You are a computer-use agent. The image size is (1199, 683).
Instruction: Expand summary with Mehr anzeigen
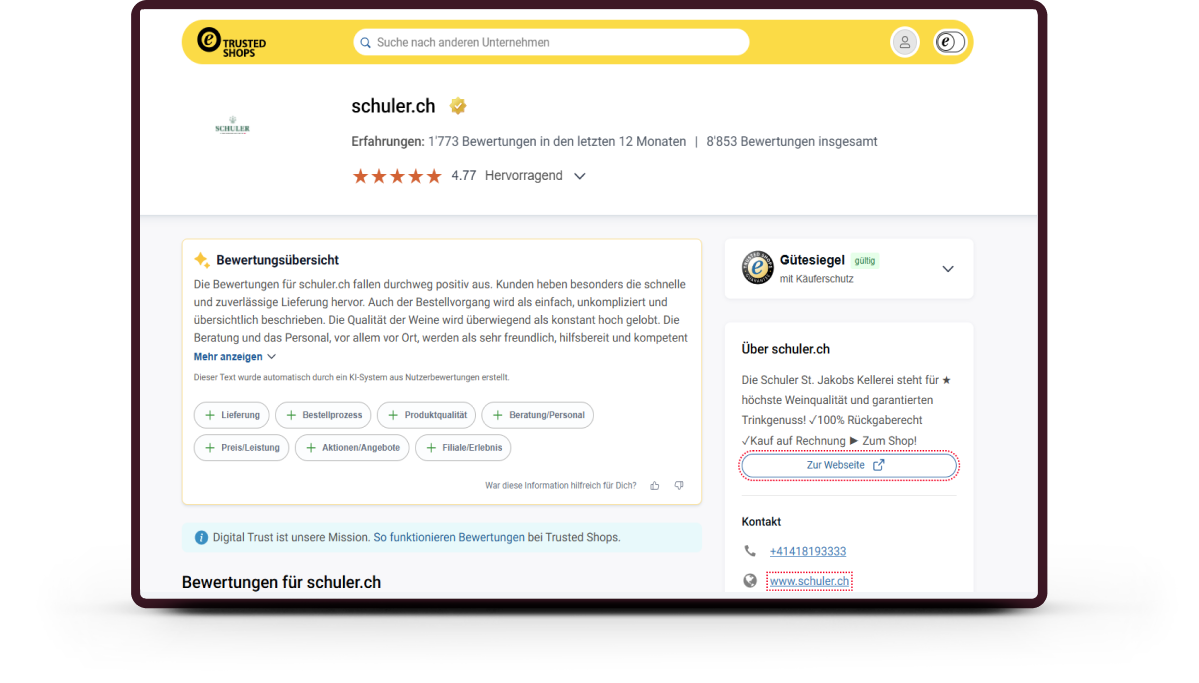(234, 356)
